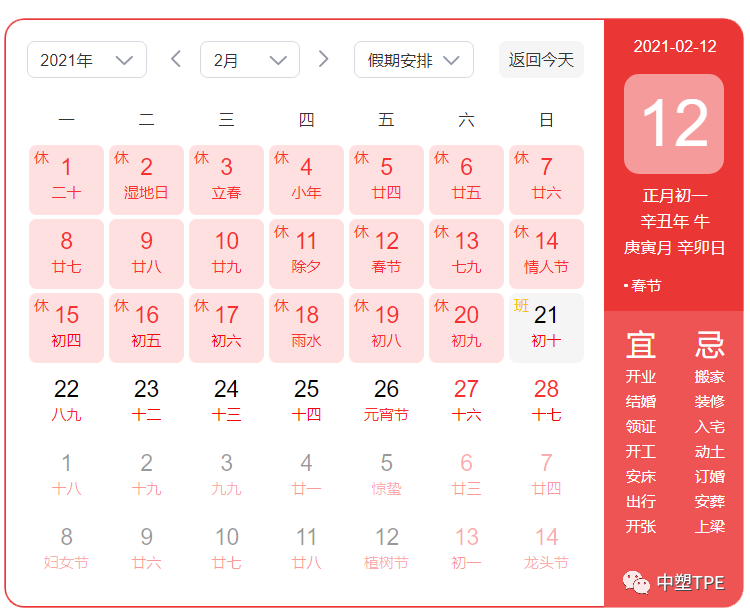Go to previous month with left arrow
The height and width of the screenshot is (616, 750).
pos(176,60)
